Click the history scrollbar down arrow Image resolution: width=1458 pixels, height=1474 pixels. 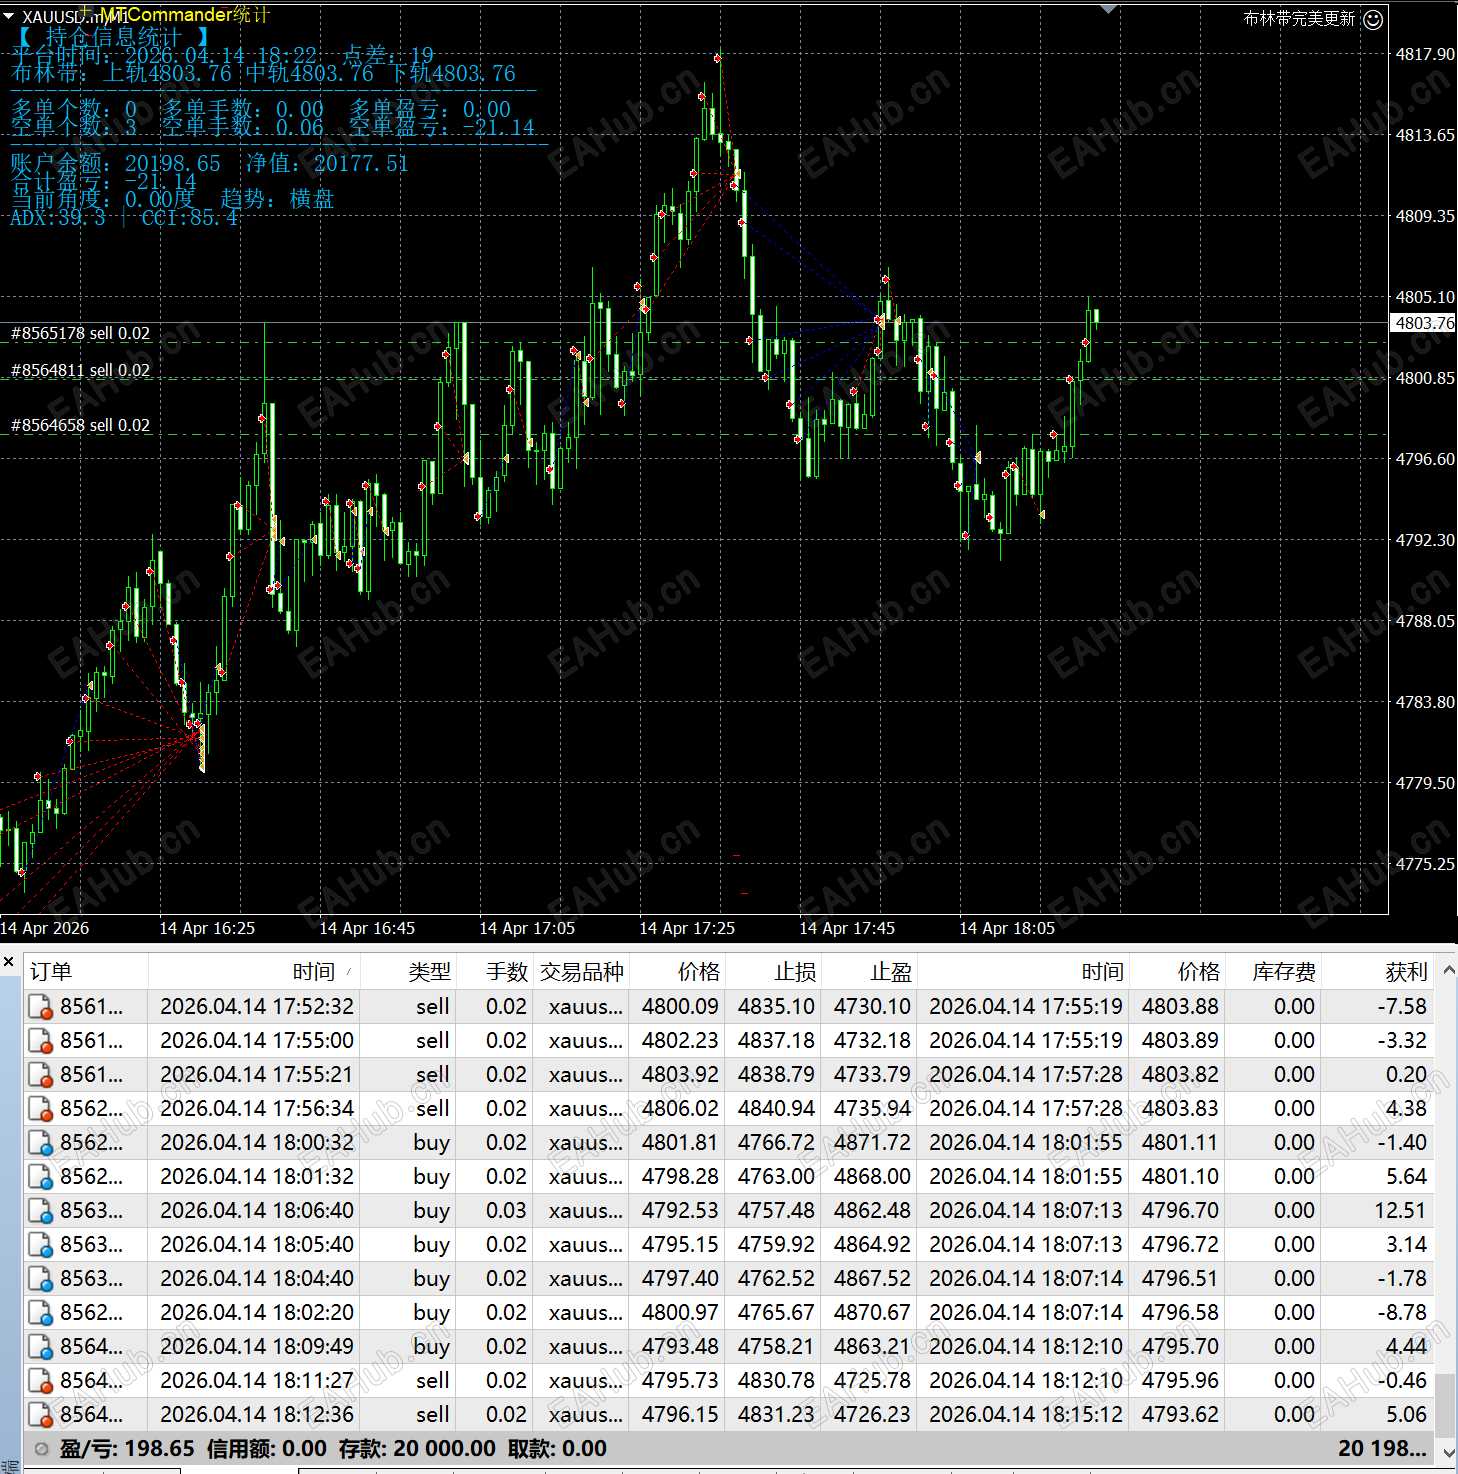(x=1447, y=1452)
